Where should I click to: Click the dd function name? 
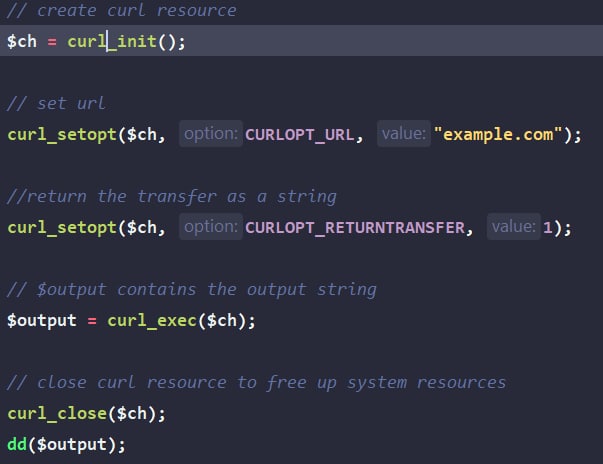pos(17,444)
